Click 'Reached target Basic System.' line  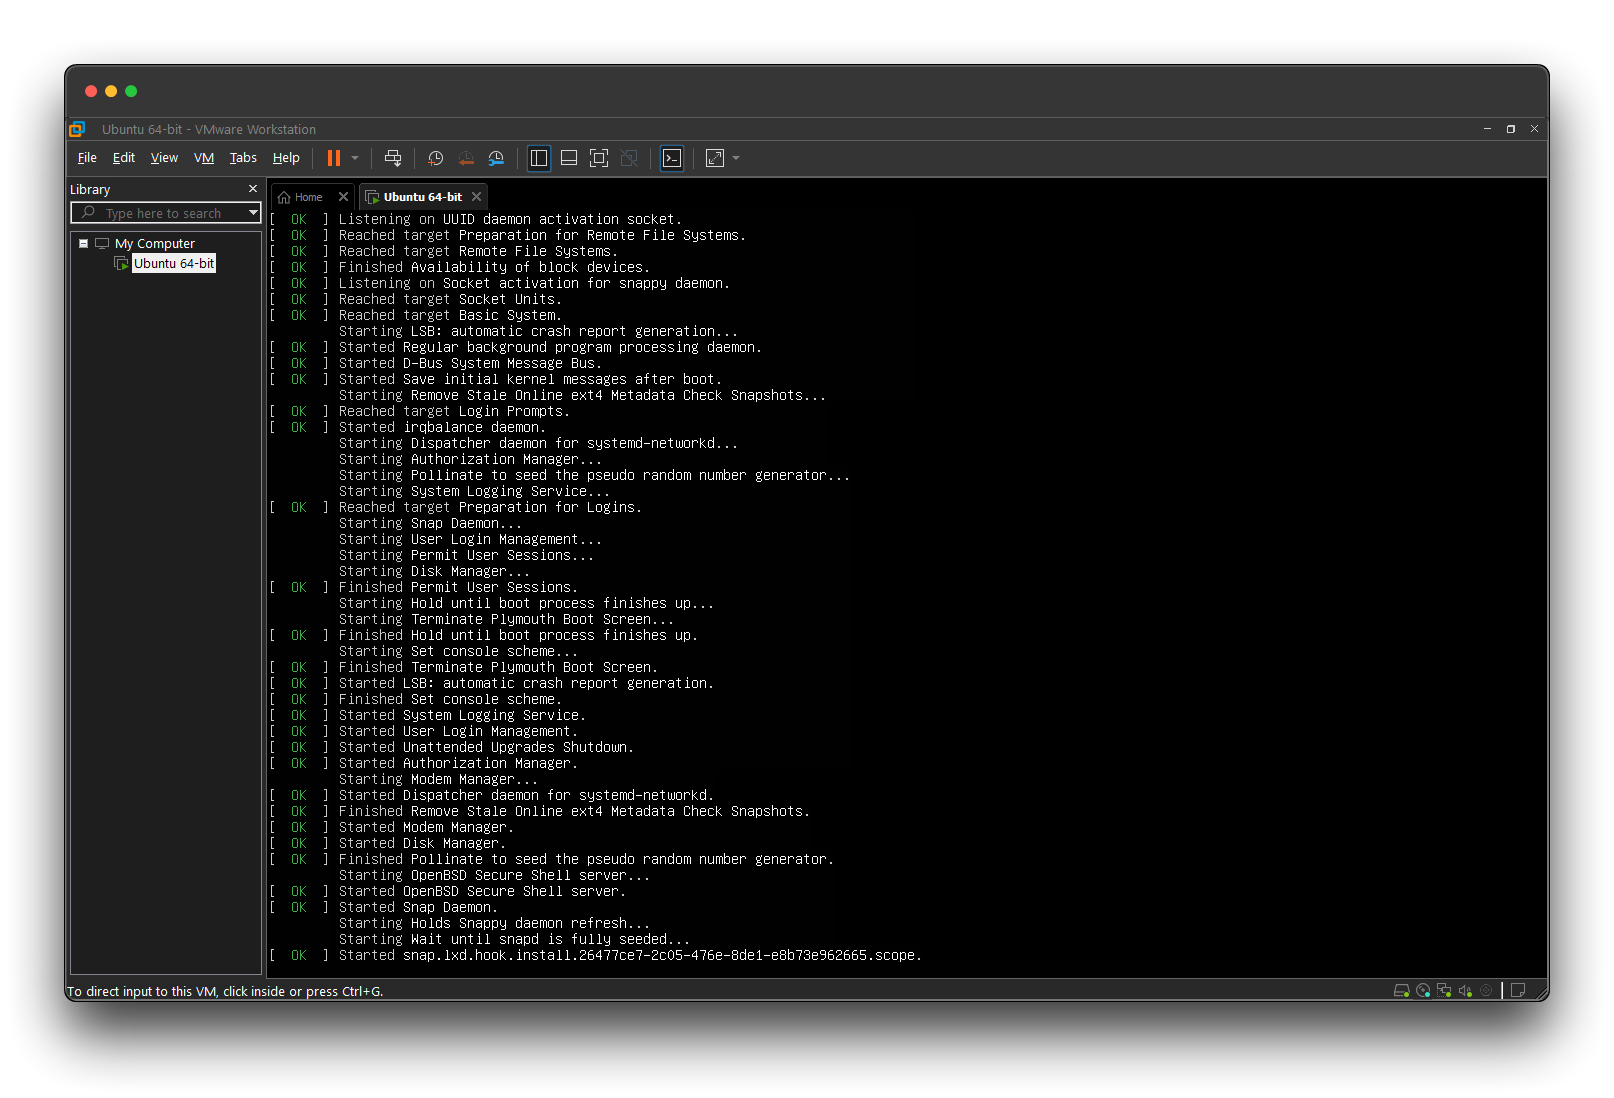point(450,315)
